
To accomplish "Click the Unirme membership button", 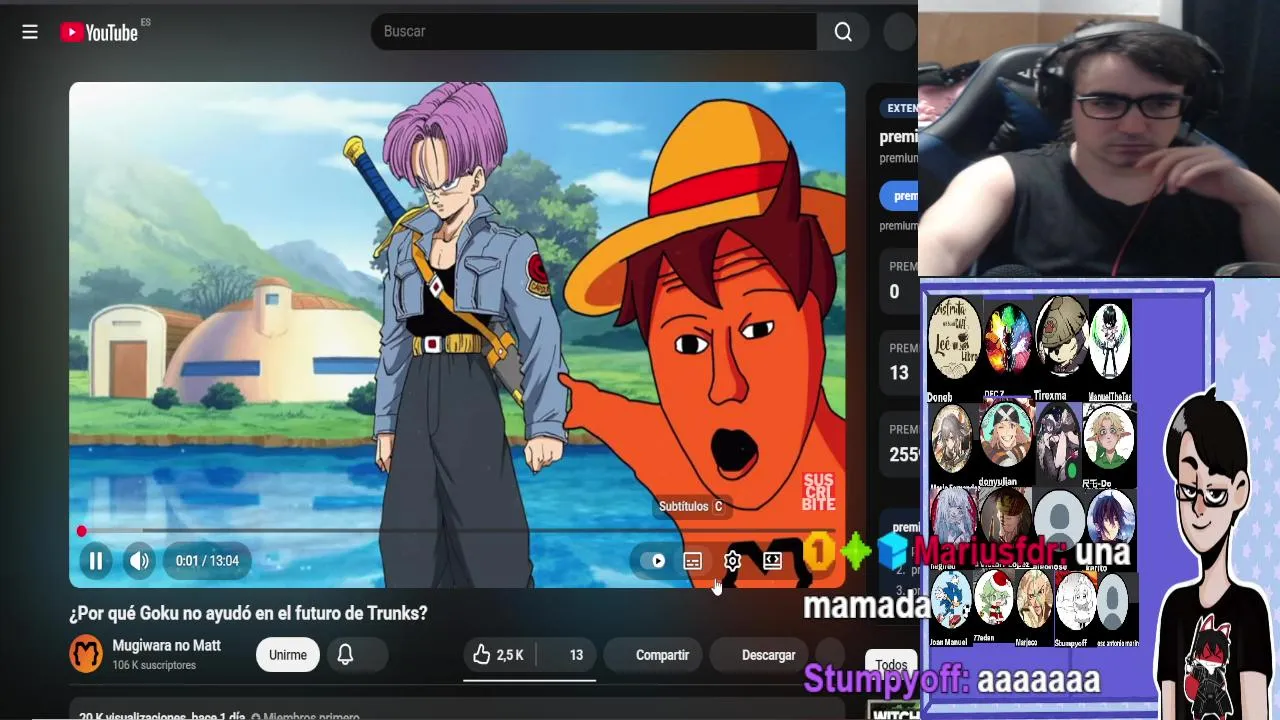I will 287,655.
